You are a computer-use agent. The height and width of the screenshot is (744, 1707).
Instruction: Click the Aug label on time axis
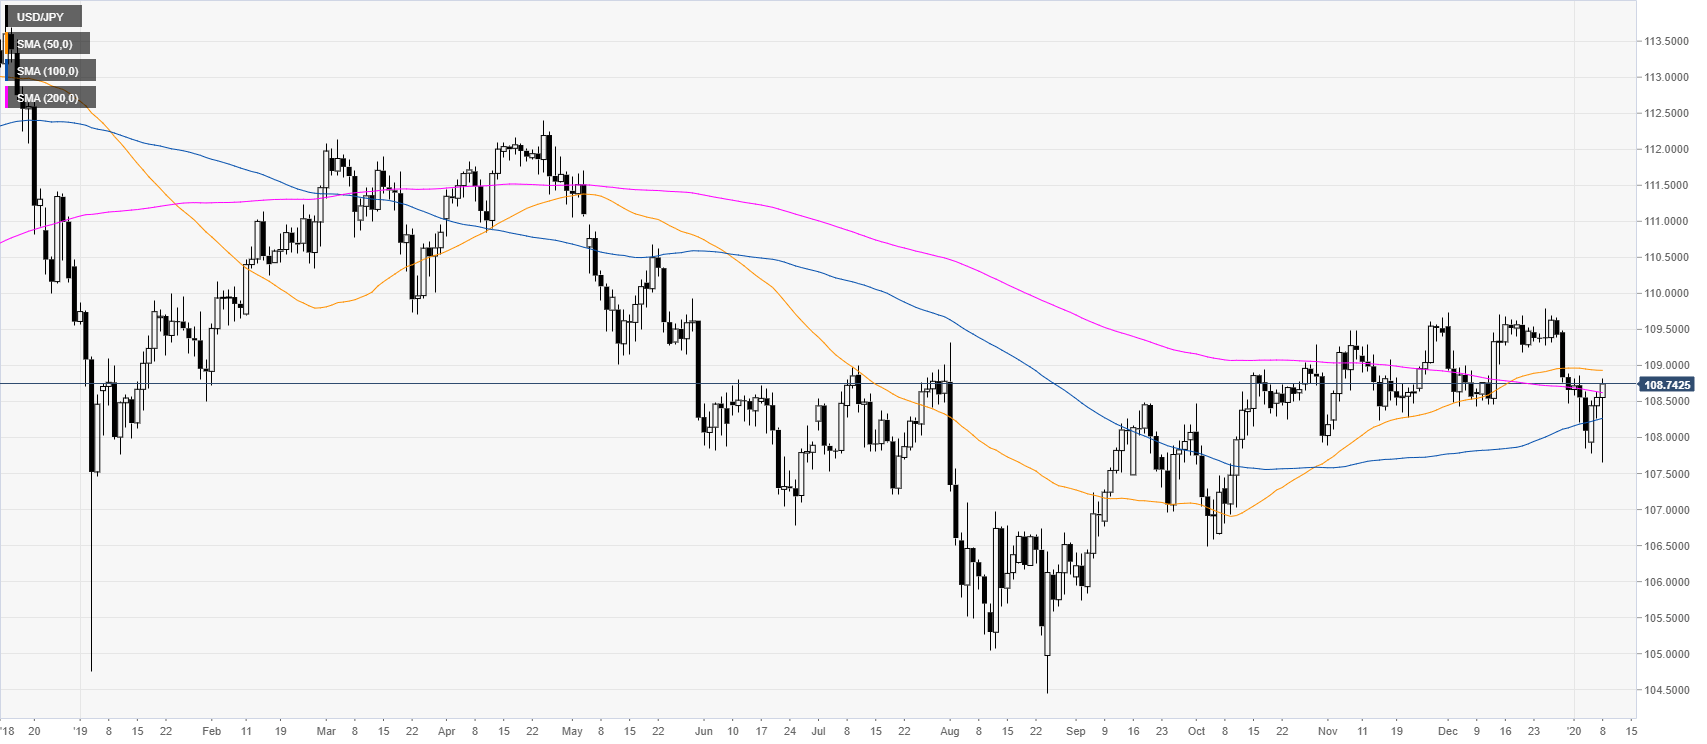point(950,731)
